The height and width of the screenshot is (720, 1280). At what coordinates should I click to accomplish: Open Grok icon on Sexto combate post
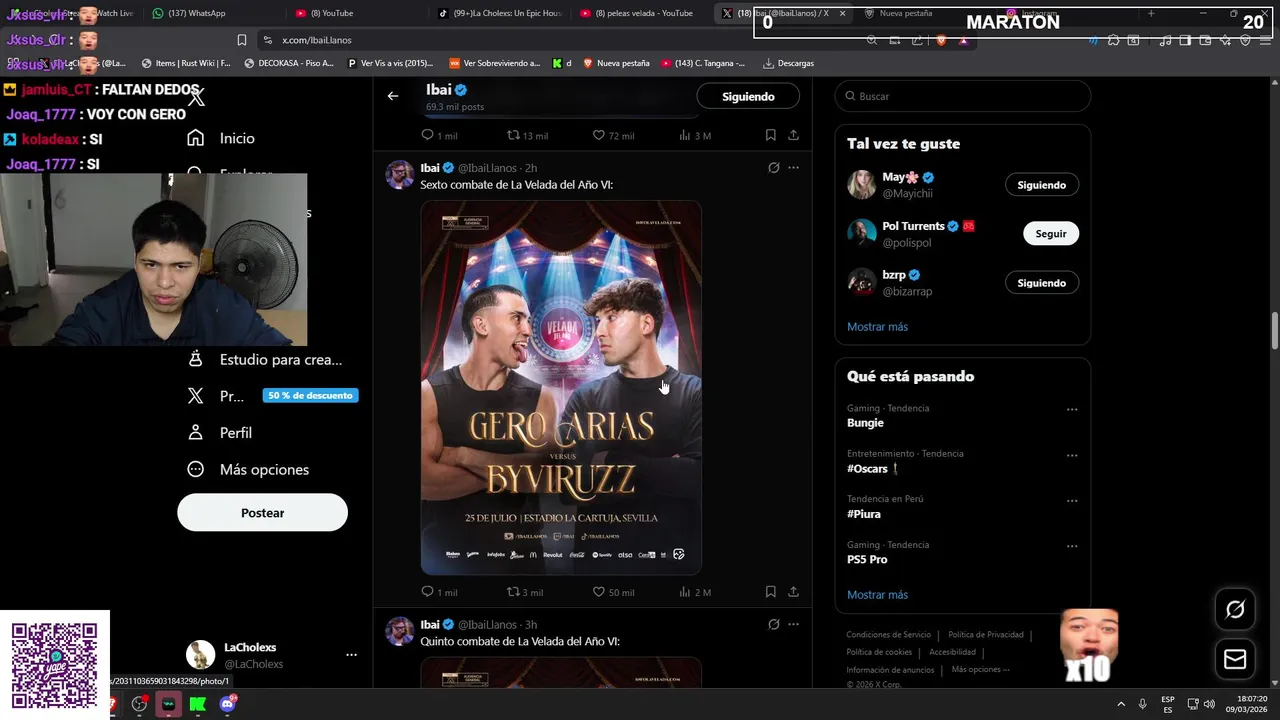[x=773, y=168]
